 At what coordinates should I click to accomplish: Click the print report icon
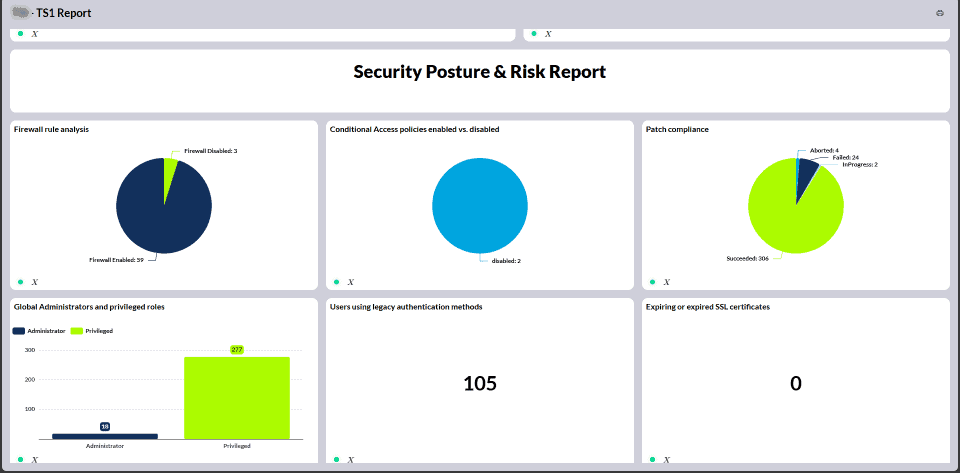point(940,13)
